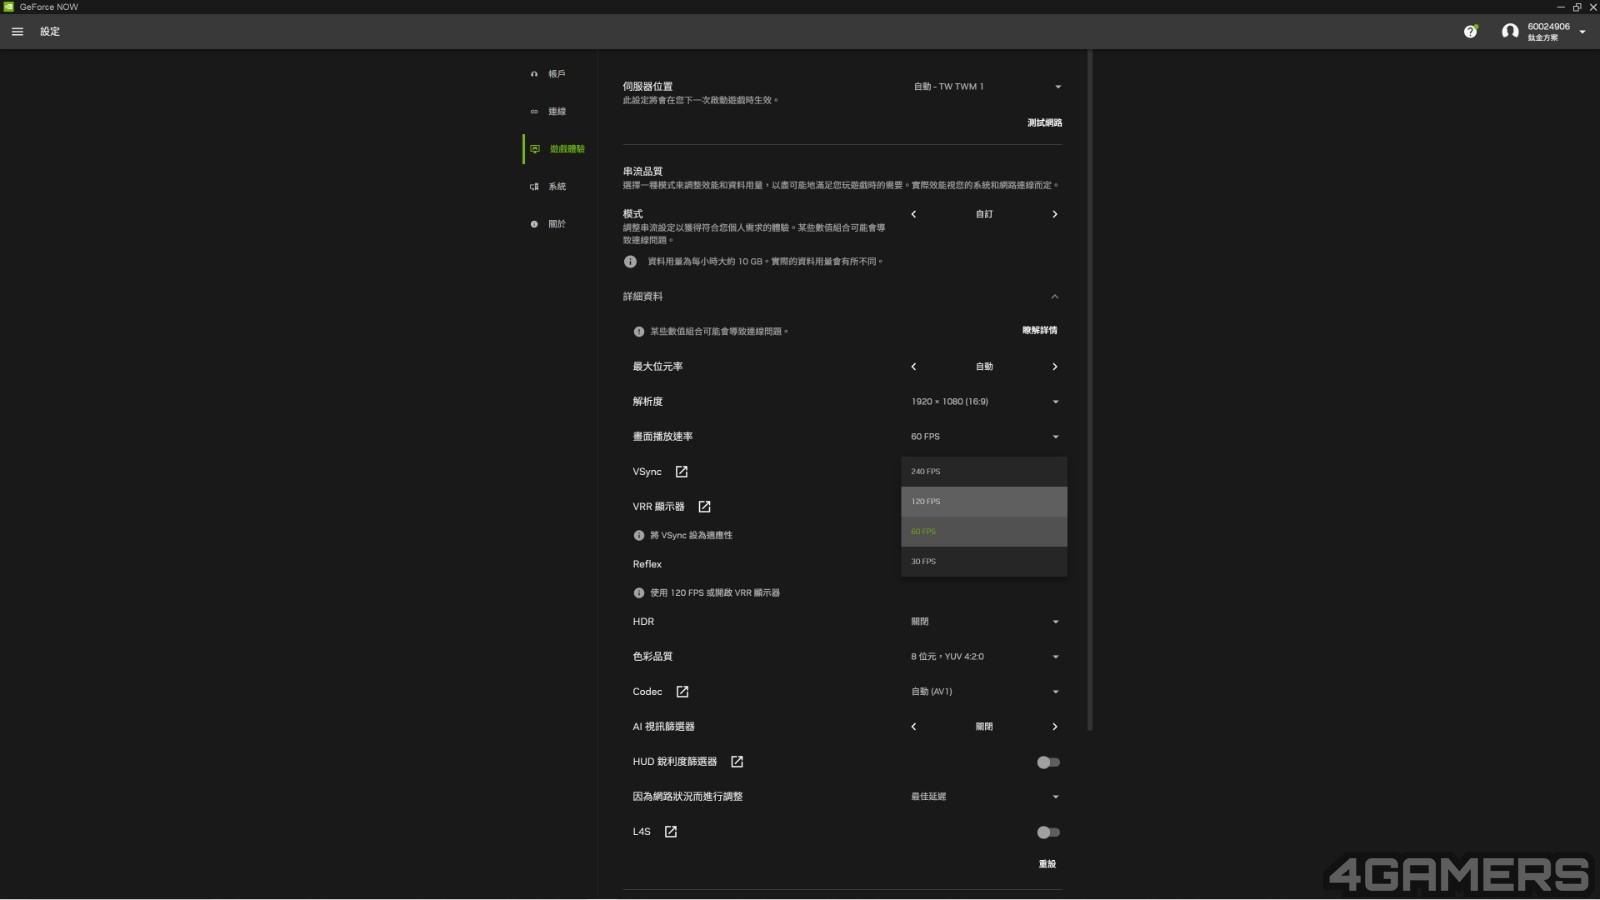Open the 系統 system settings section
The width and height of the screenshot is (1600, 900).
point(549,186)
